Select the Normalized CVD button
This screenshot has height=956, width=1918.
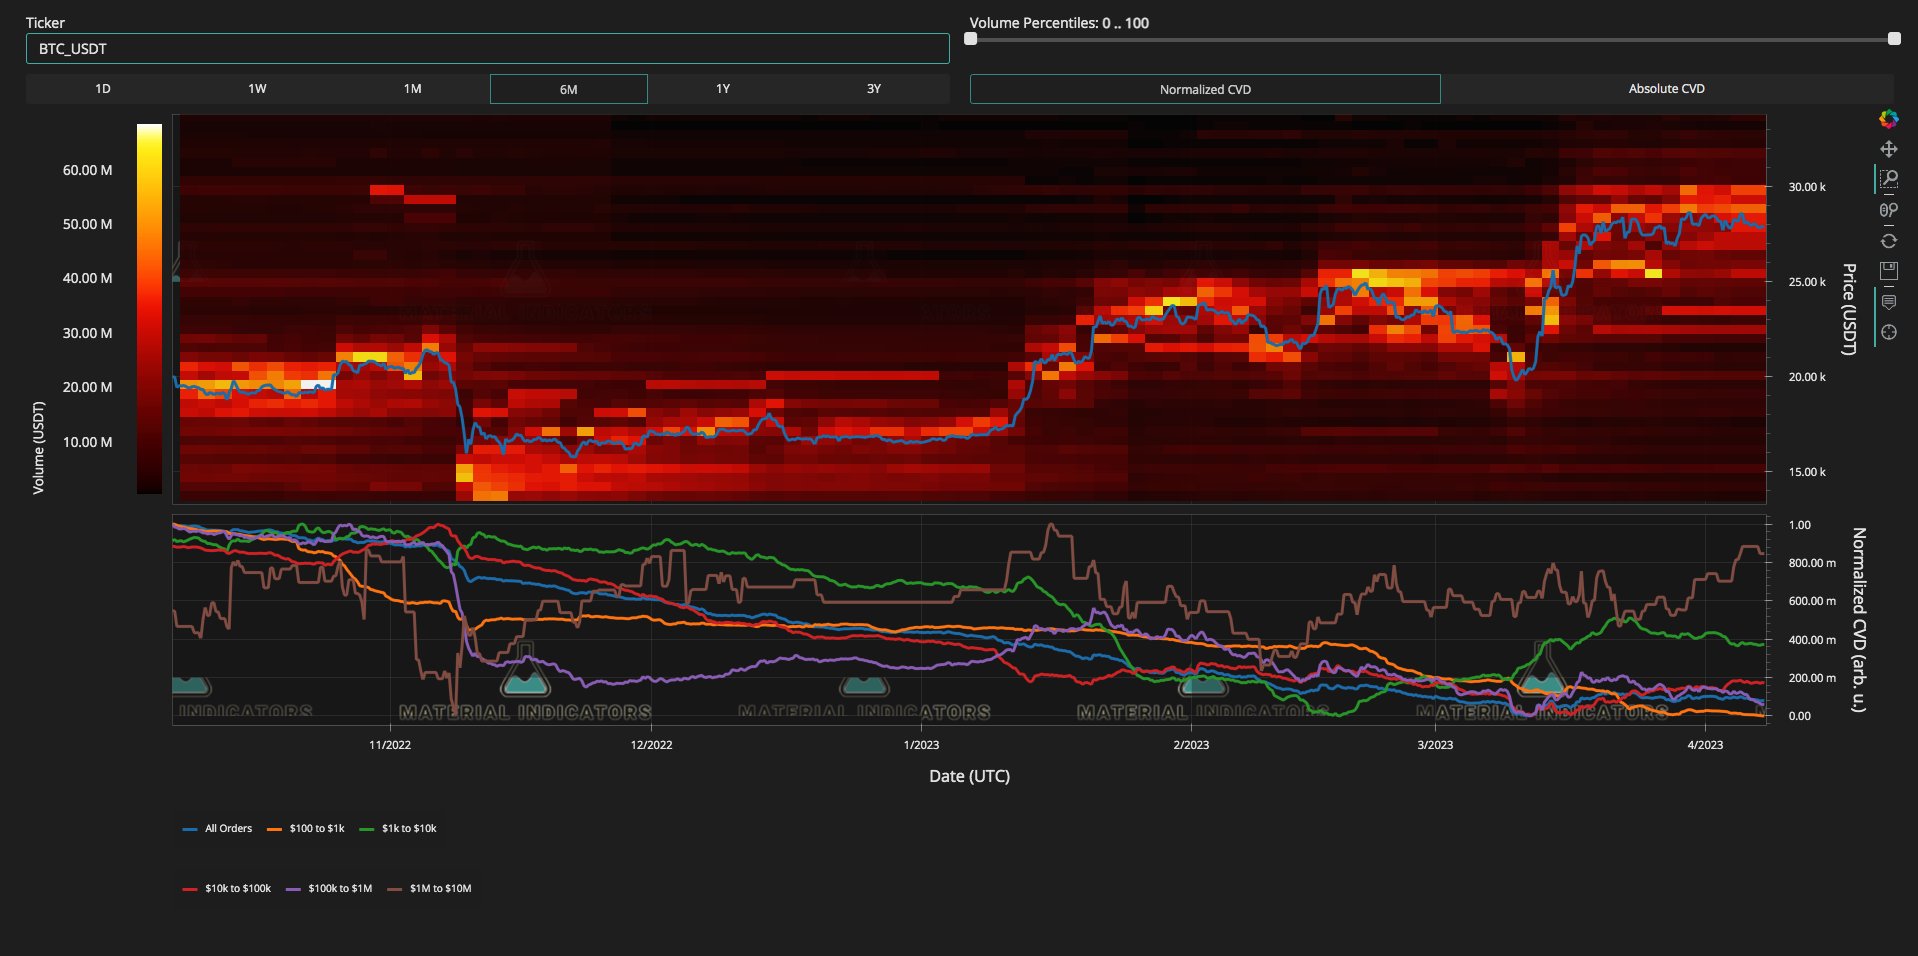point(1205,89)
